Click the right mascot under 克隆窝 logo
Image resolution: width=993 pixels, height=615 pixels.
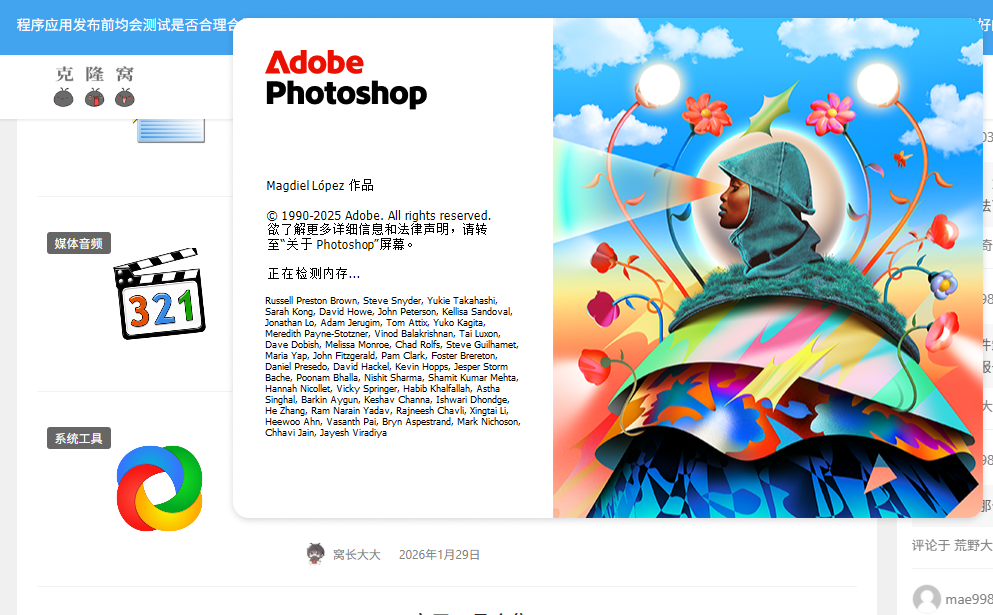125,98
